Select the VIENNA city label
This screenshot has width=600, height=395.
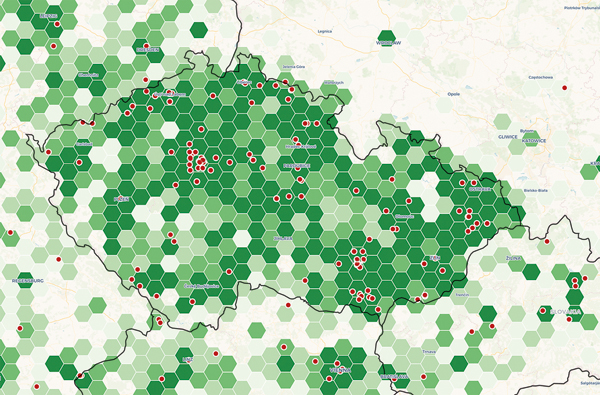point(340,371)
